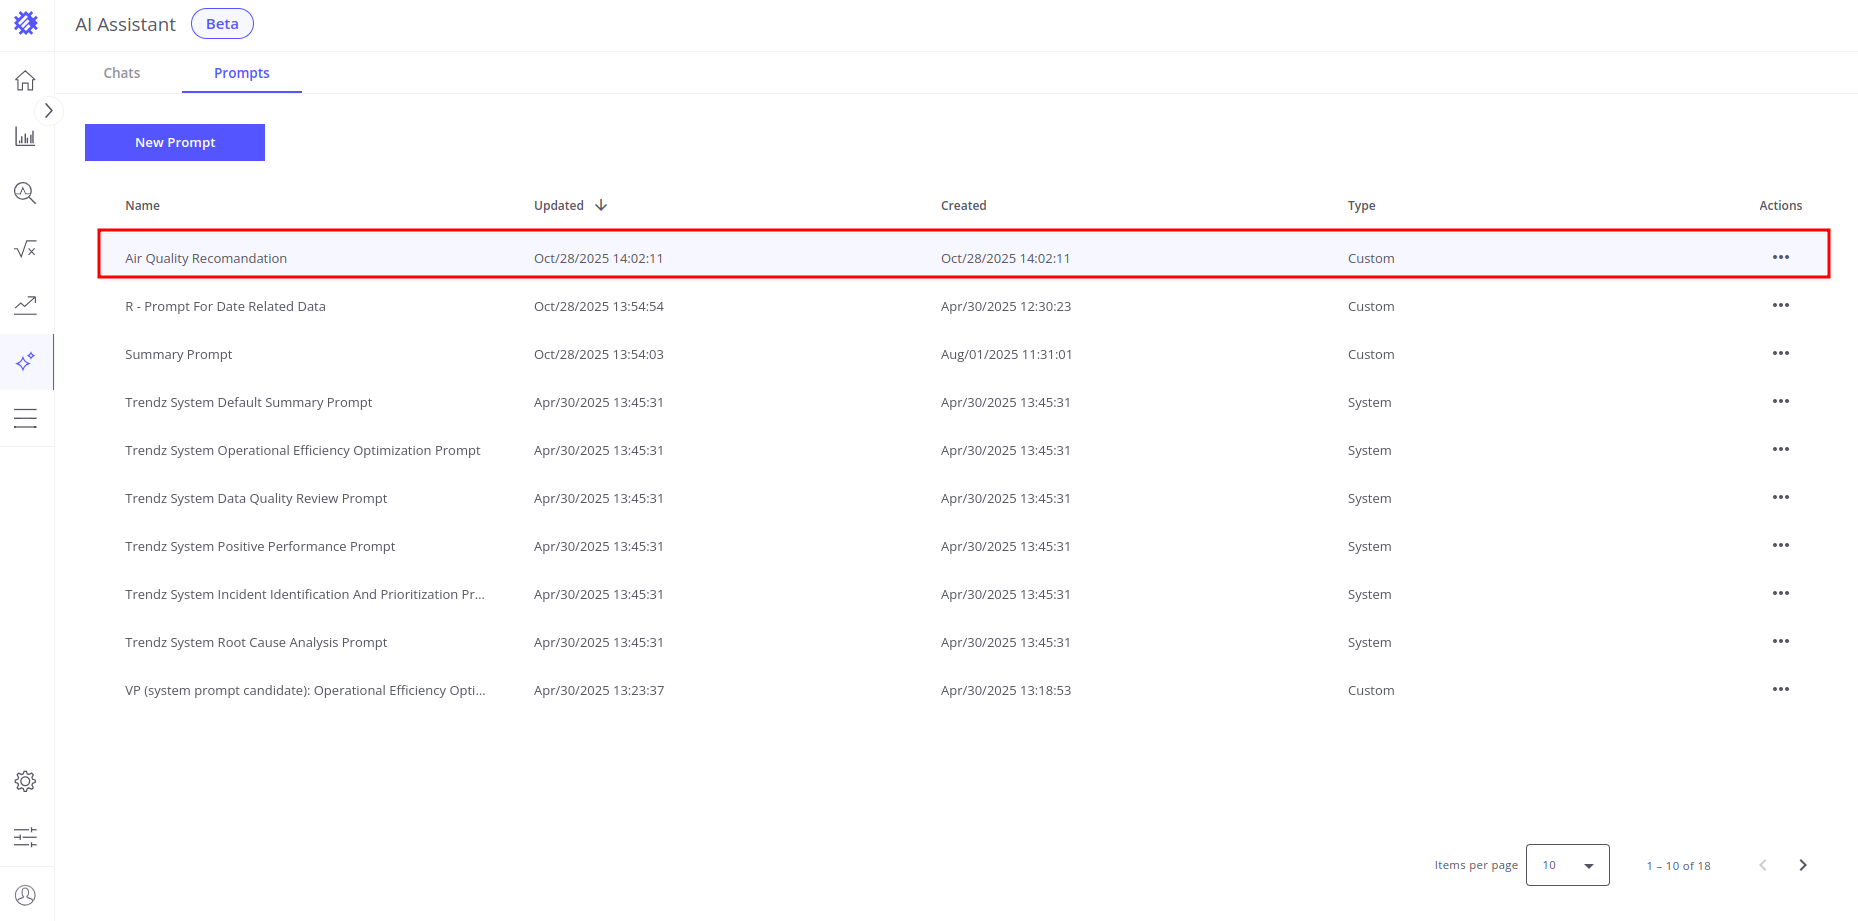Image resolution: width=1858 pixels, height=921 pixels.
Task: Switch to the Chats tab
Action: pos(122,73)
